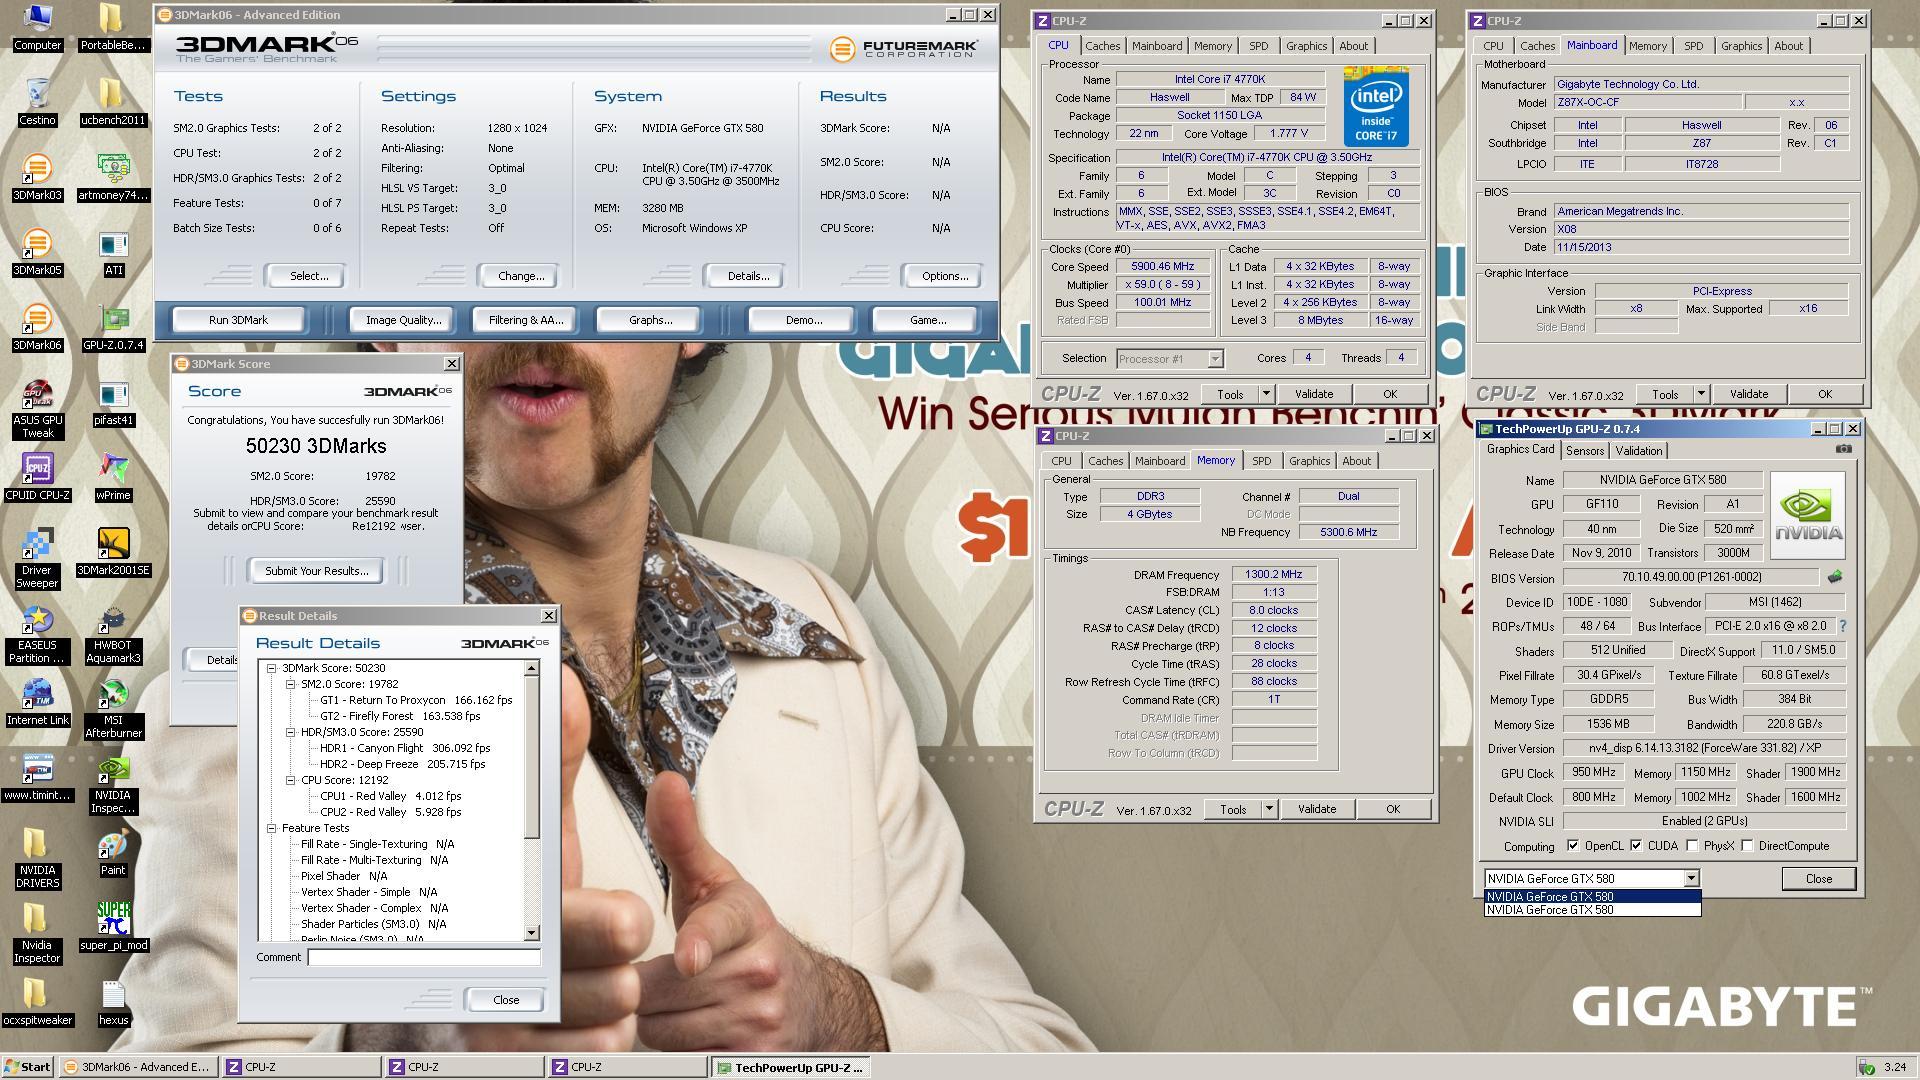Open NVIDIA DRIVERS folder icon
This screenshot has height=1080, width=1920.
coord(37,859)
